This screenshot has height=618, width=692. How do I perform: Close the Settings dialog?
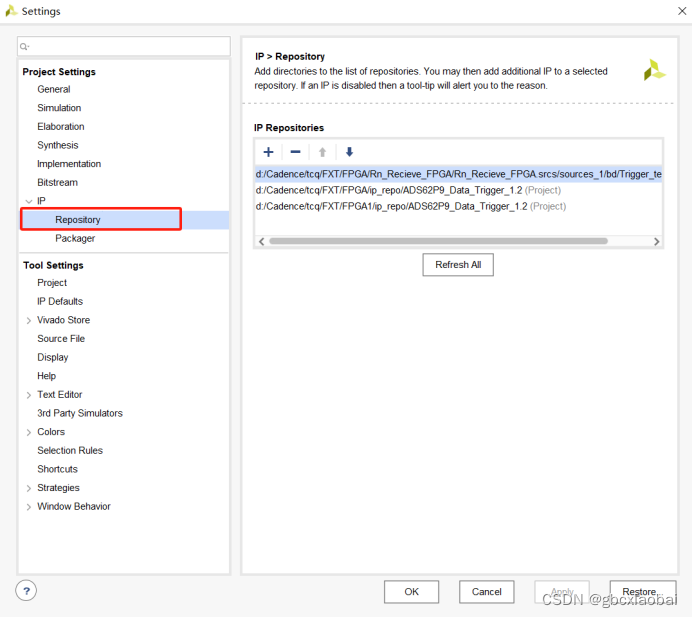[682, 11]
